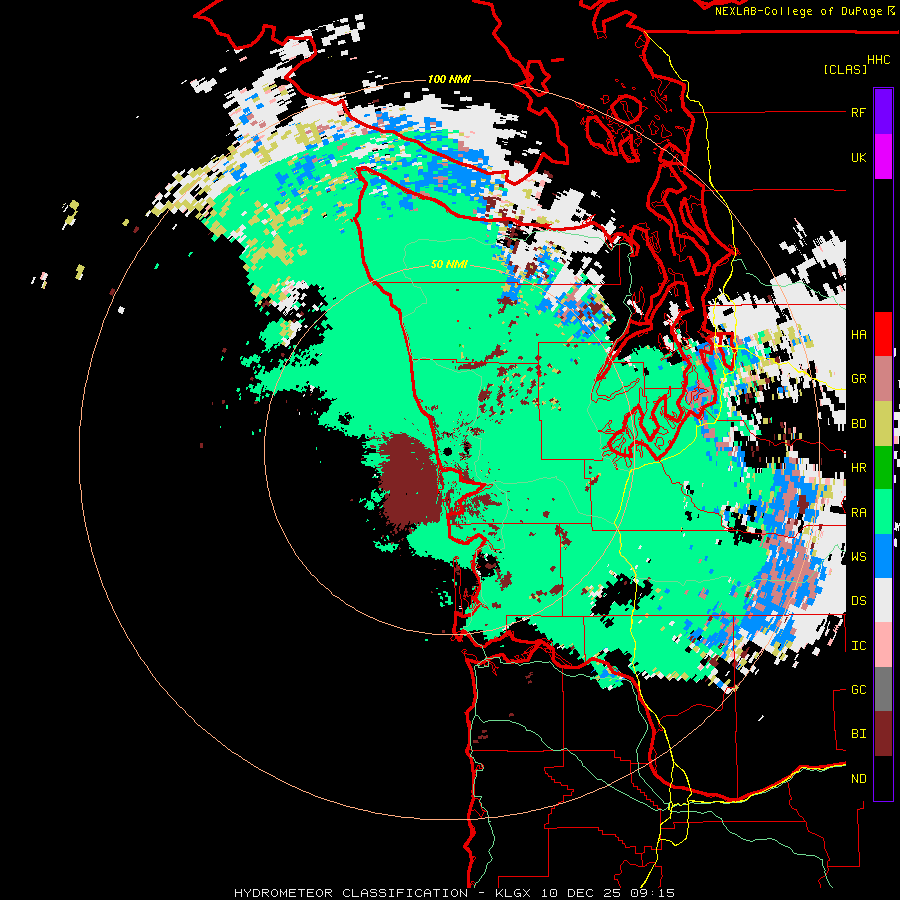This screenshot has height=900, width=900.
Task: Click the HR legend label
Action: (x=858, y=468)
